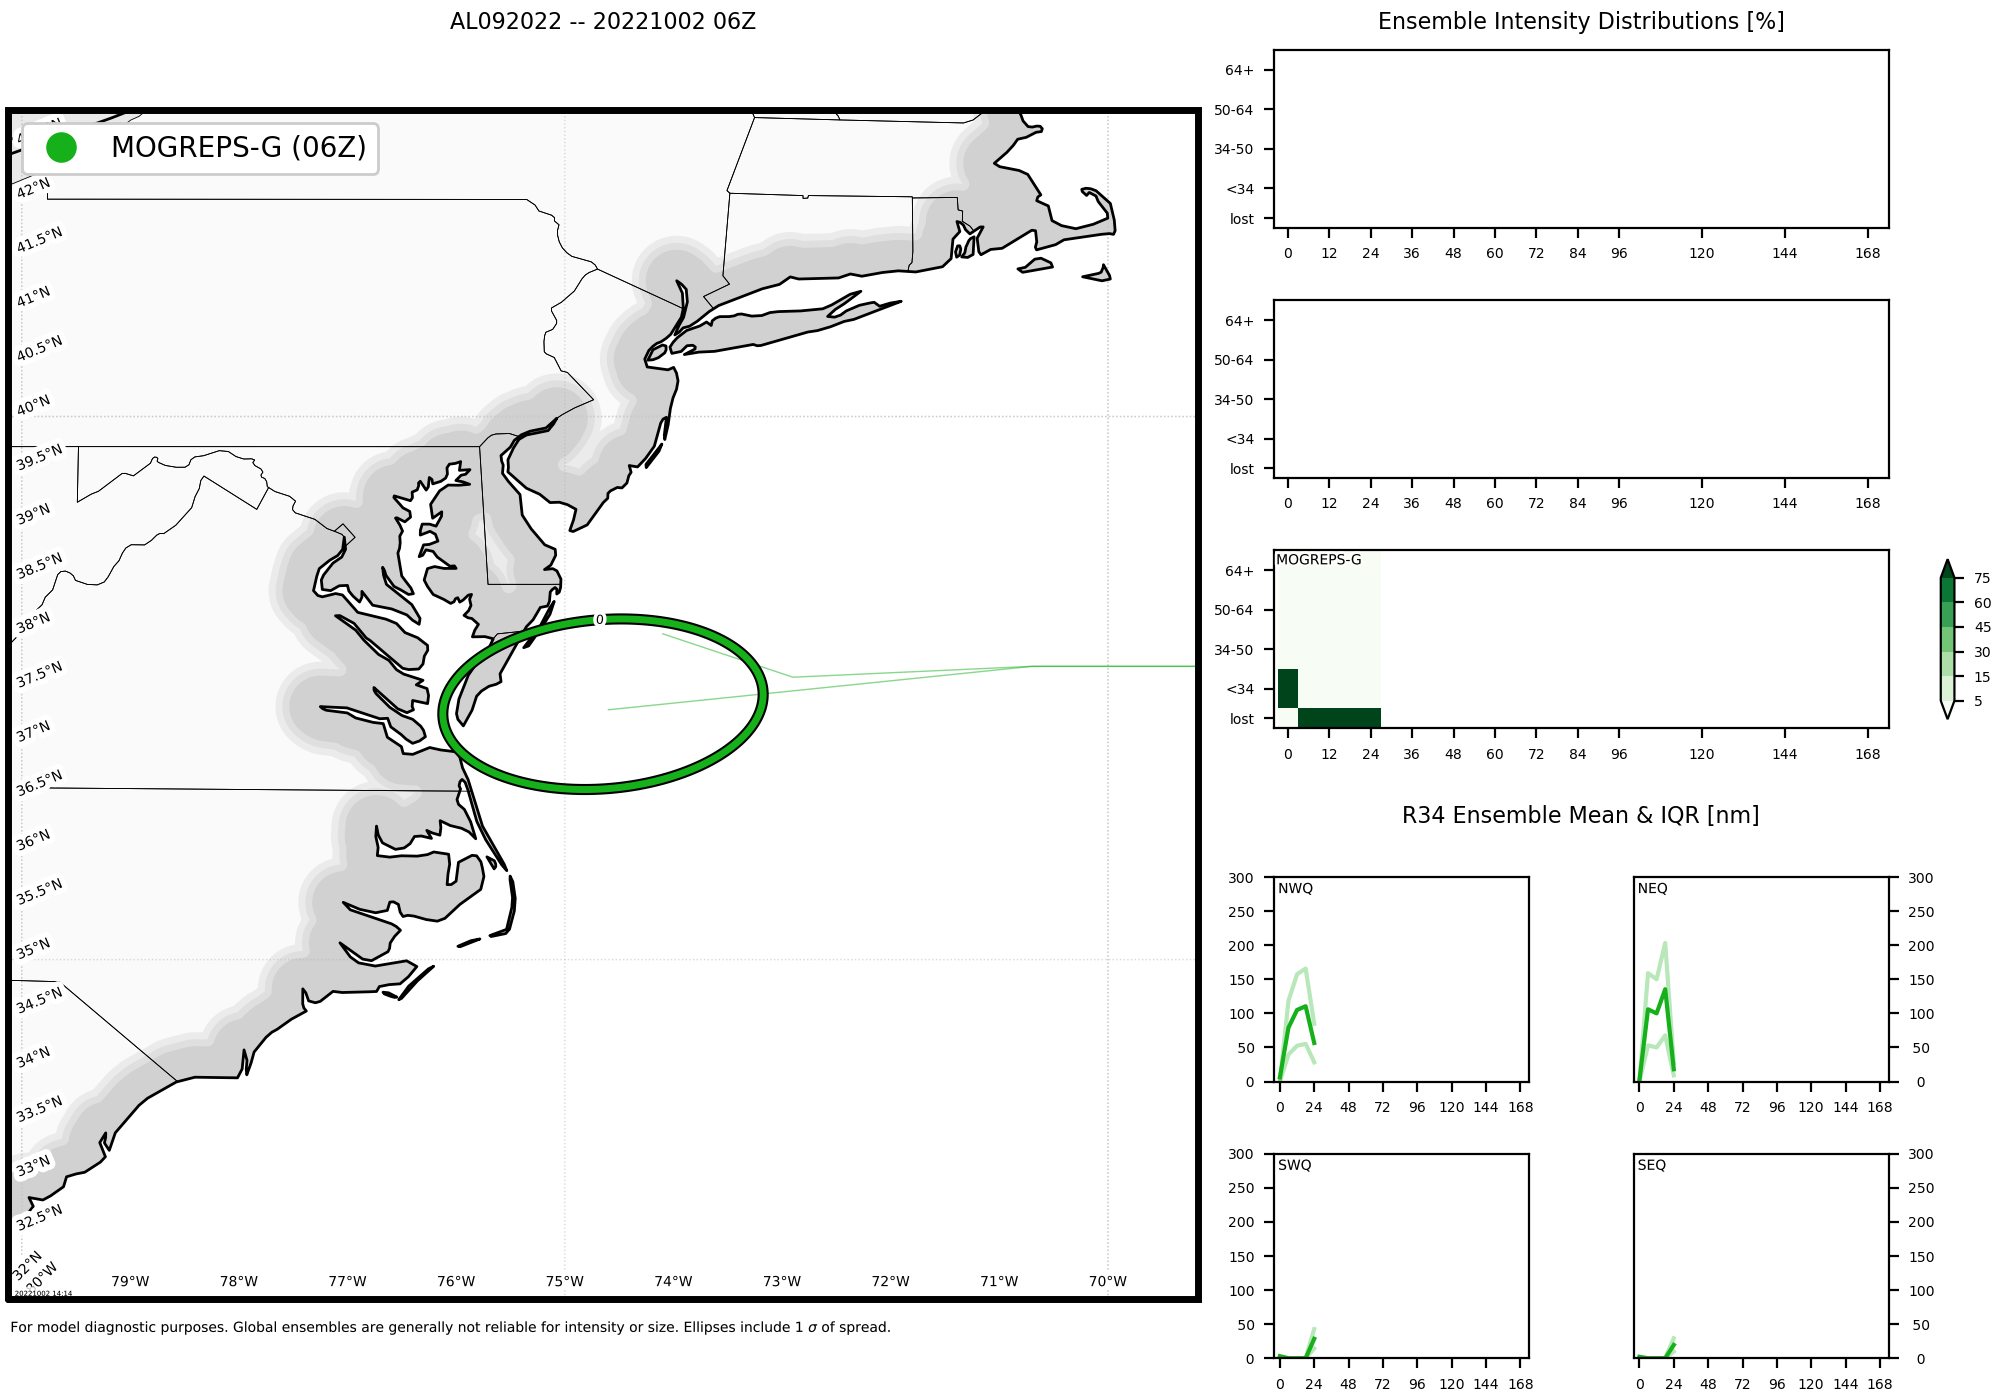The image size is (2000, 1400).
Task: Click the Ensemble Intensity Distributions heading
Action: [x=1581, y=22]
